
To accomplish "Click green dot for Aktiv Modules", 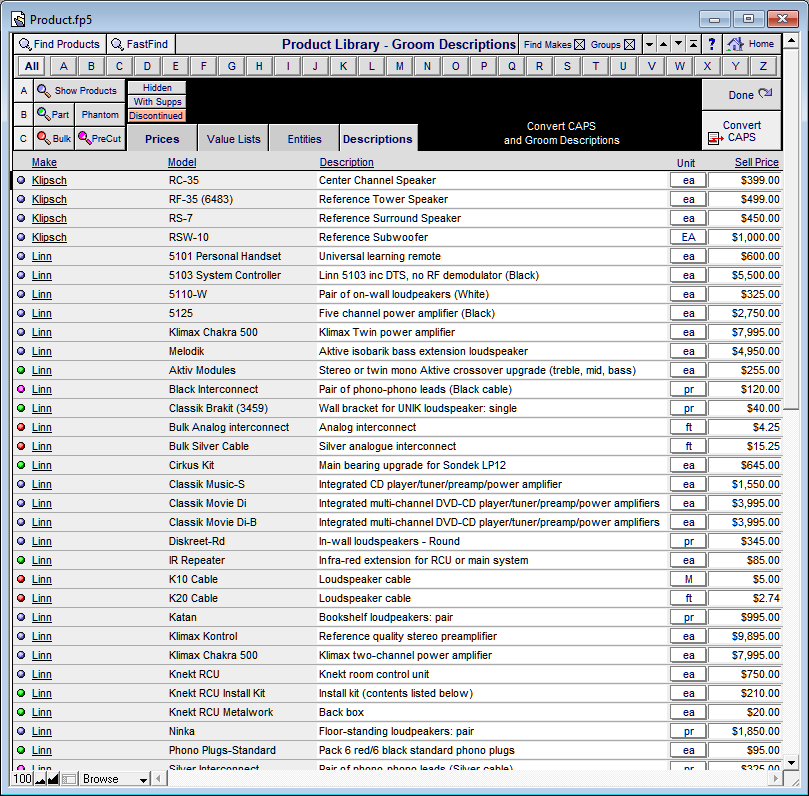I will pyautogui.click(x=21, y=370).
